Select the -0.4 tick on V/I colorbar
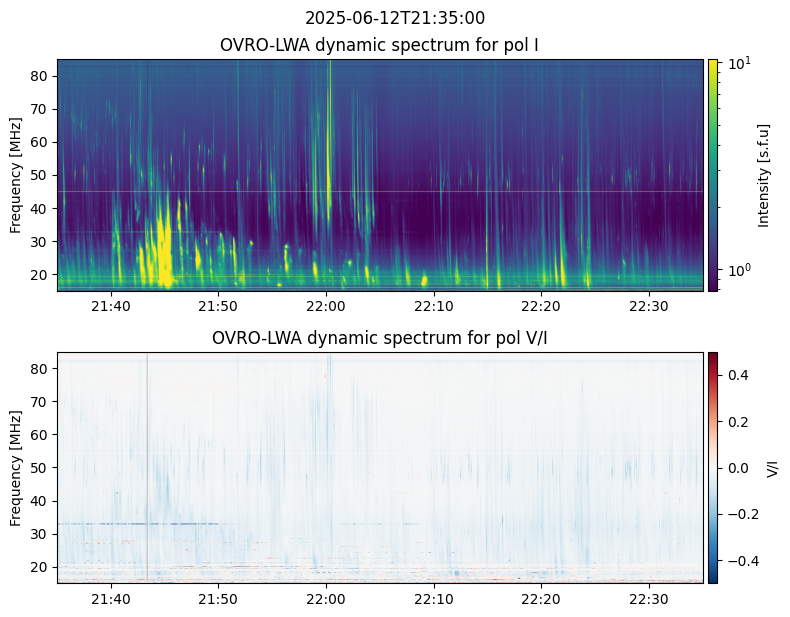The image size is (790, 617). tap(740, 560)
